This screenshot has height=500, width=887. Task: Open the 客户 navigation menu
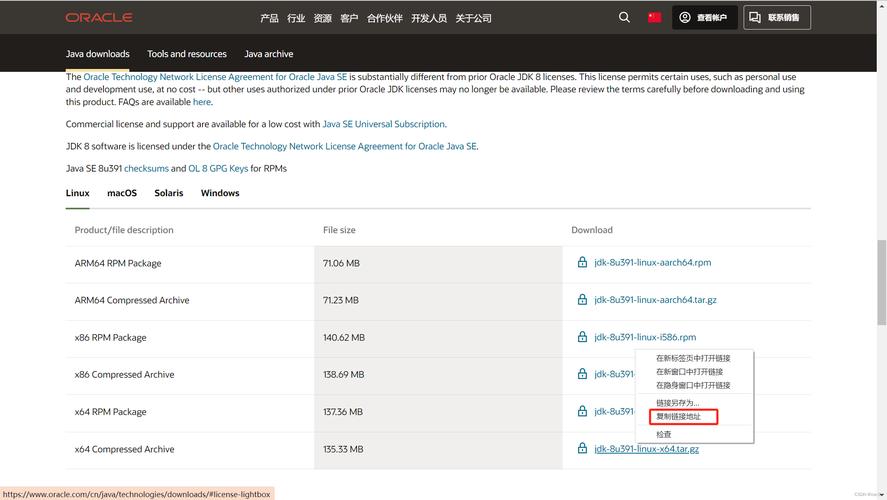click(349, 18)
